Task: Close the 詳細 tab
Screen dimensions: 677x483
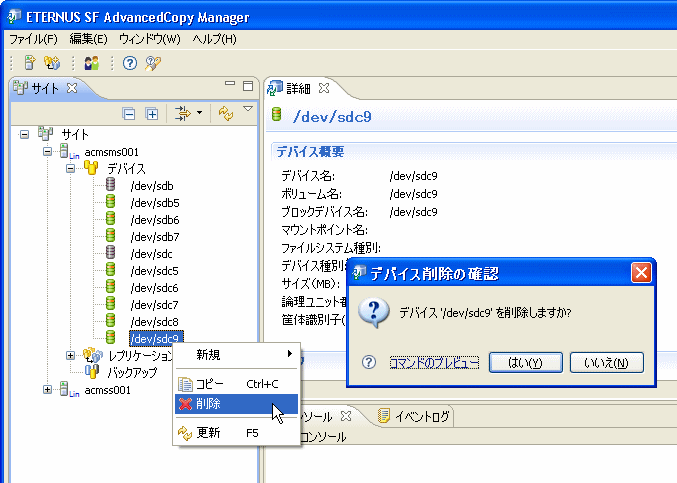Action: click(324, 88)
